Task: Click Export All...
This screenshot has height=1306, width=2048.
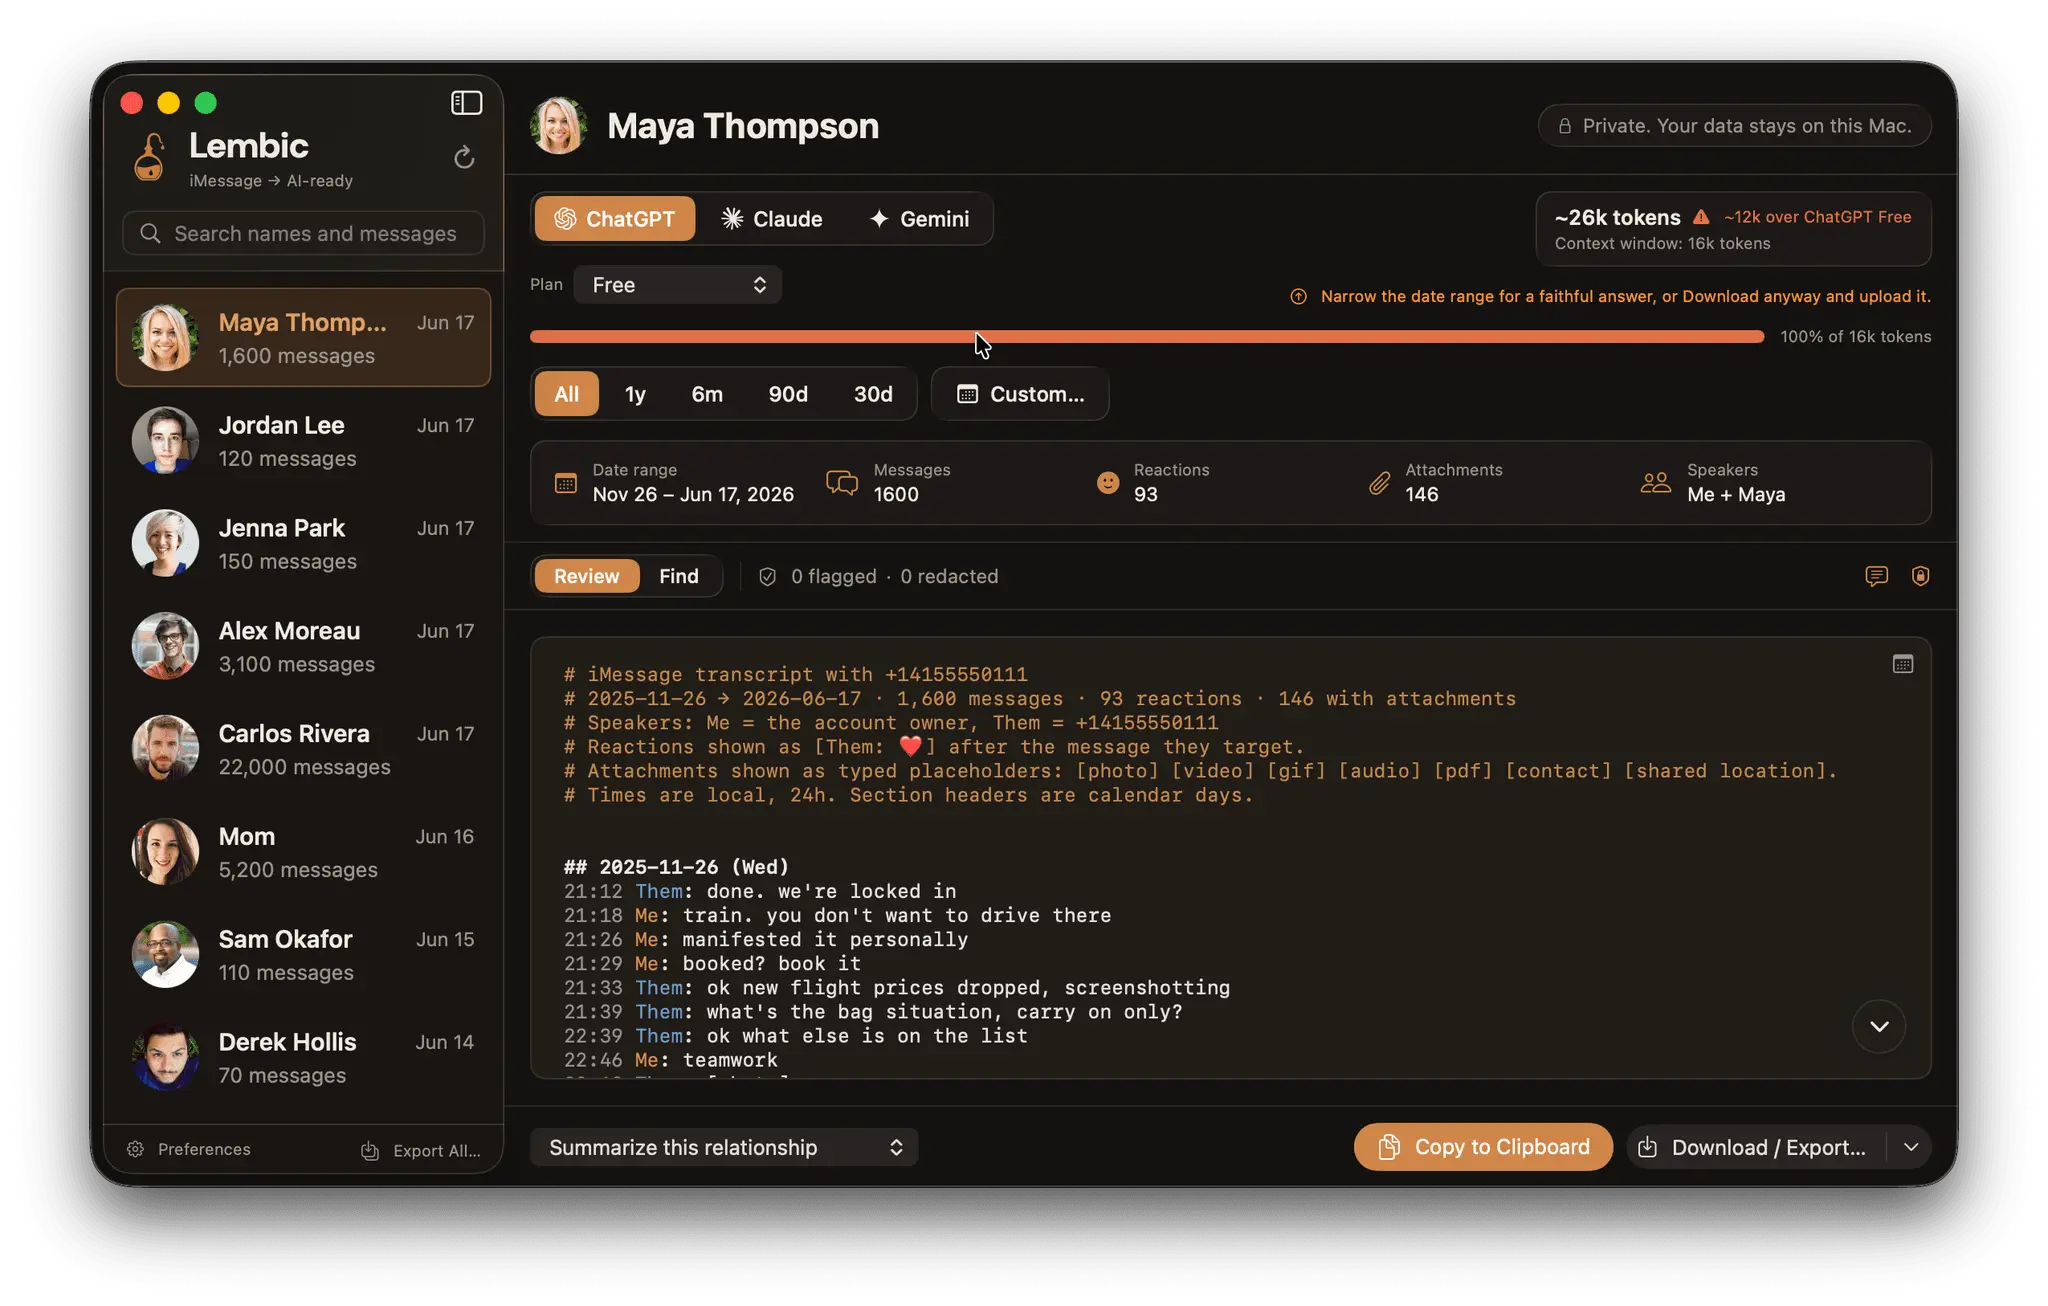Action: click(421, 1150)
